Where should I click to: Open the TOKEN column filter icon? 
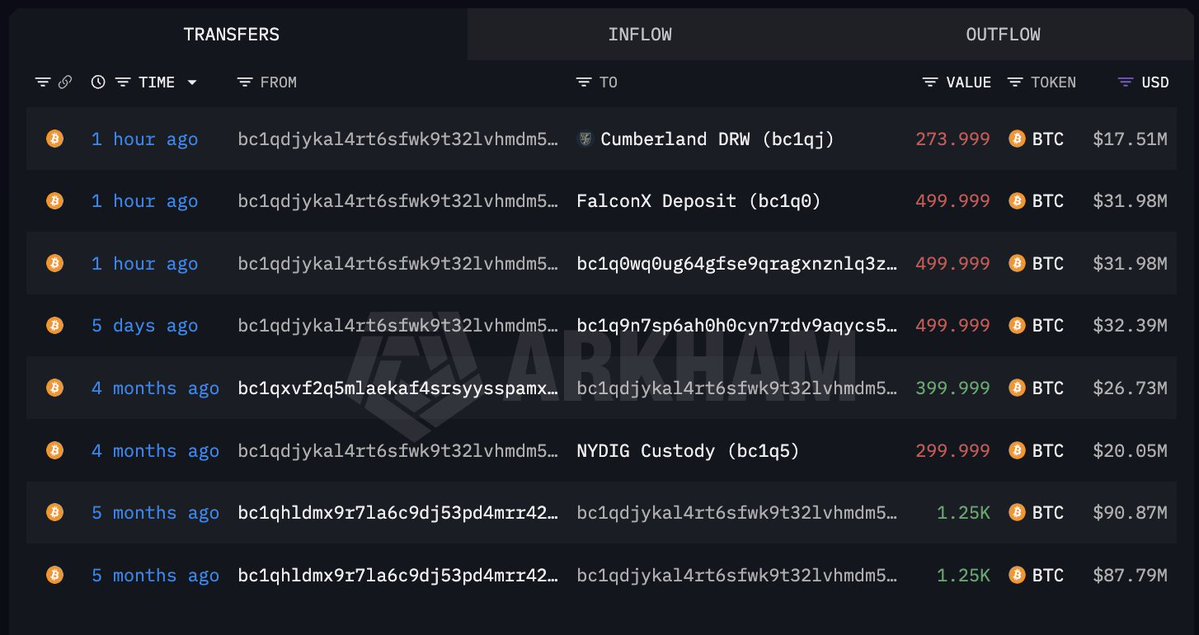click(x=1015, y=82)
